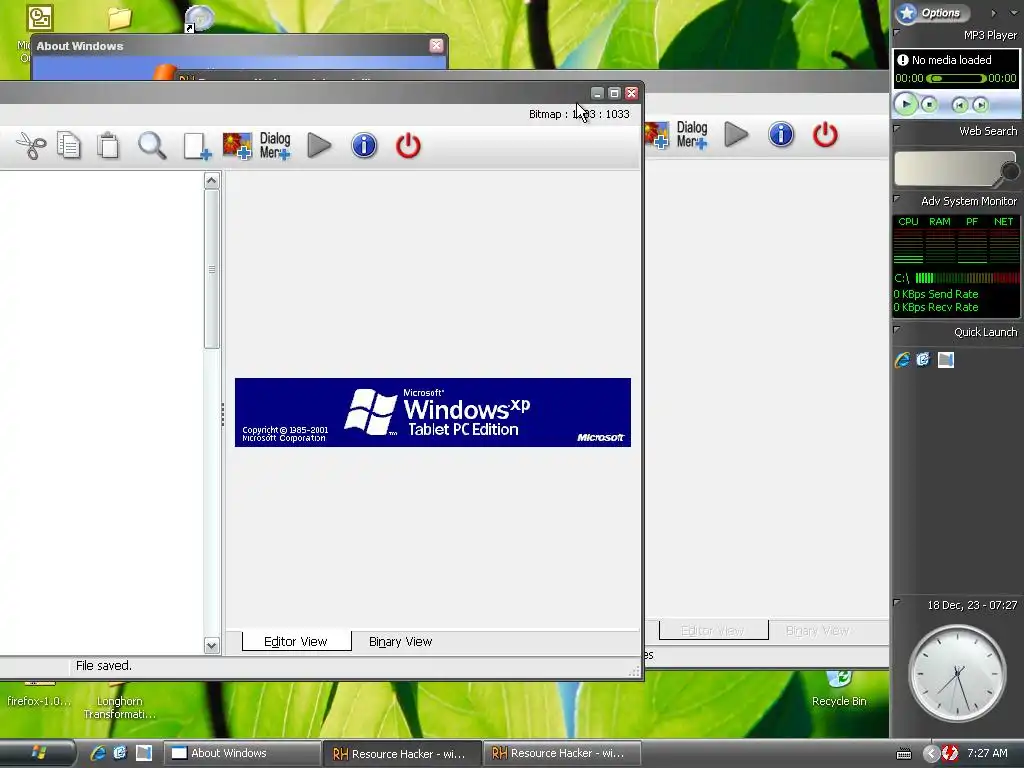The width and height of the screenshot is (1024, 768).
Task: Click the Windows XP Tablet PC Edition bitmap preview
Action: click(x=433, y=412)
